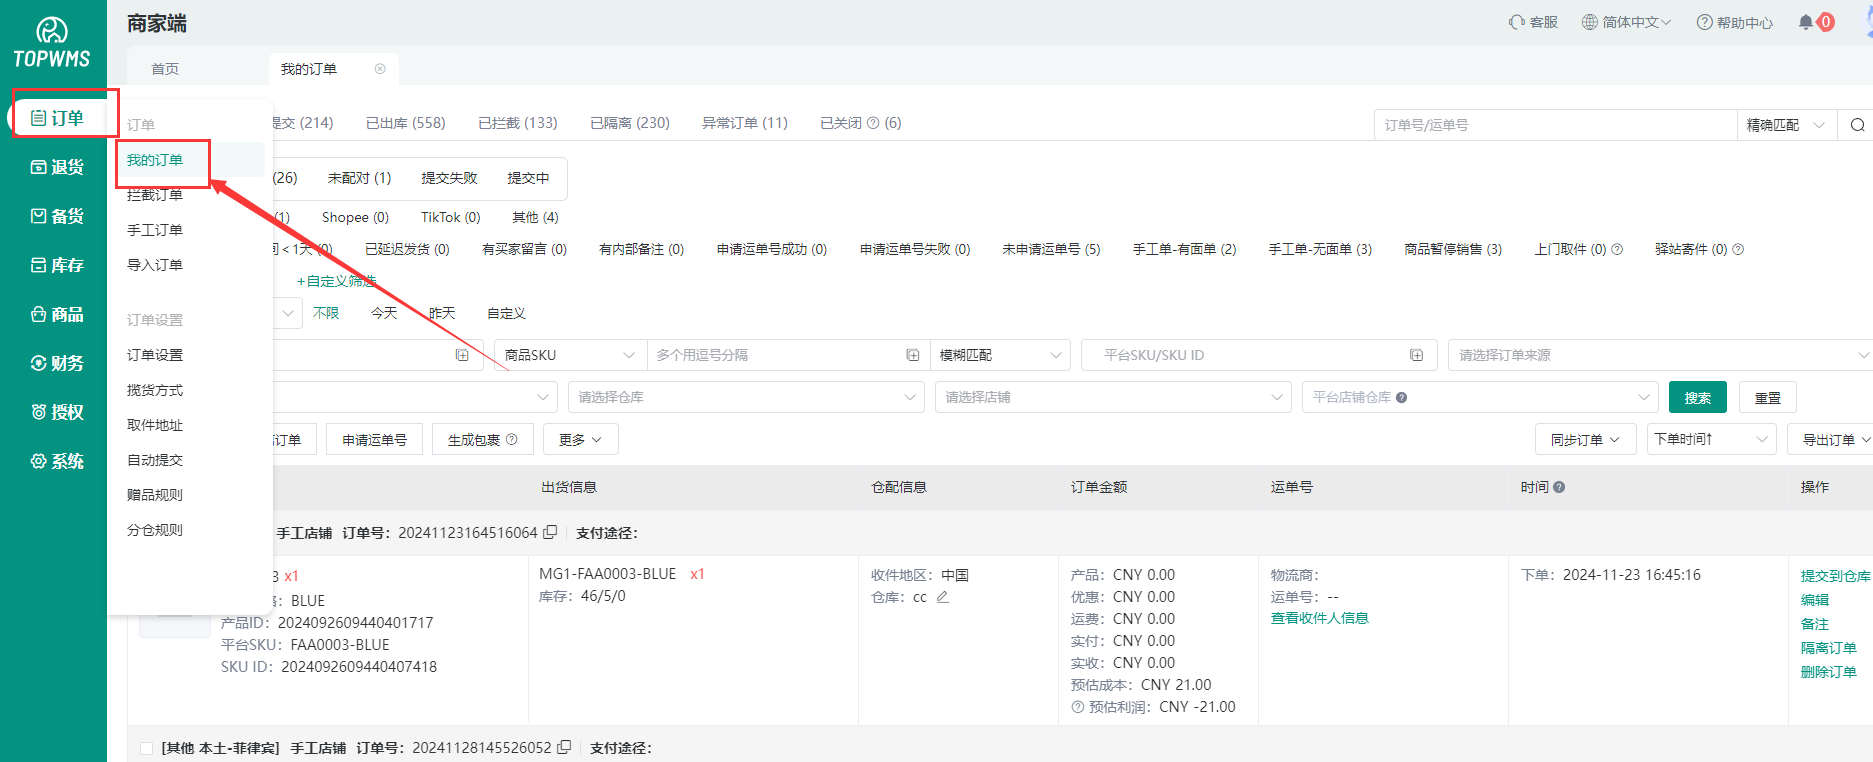The width and height of the screenshot is (1873, 762).
Task: Open the 模糊匹配 dropdown
Action: (x=1000, y=355)
